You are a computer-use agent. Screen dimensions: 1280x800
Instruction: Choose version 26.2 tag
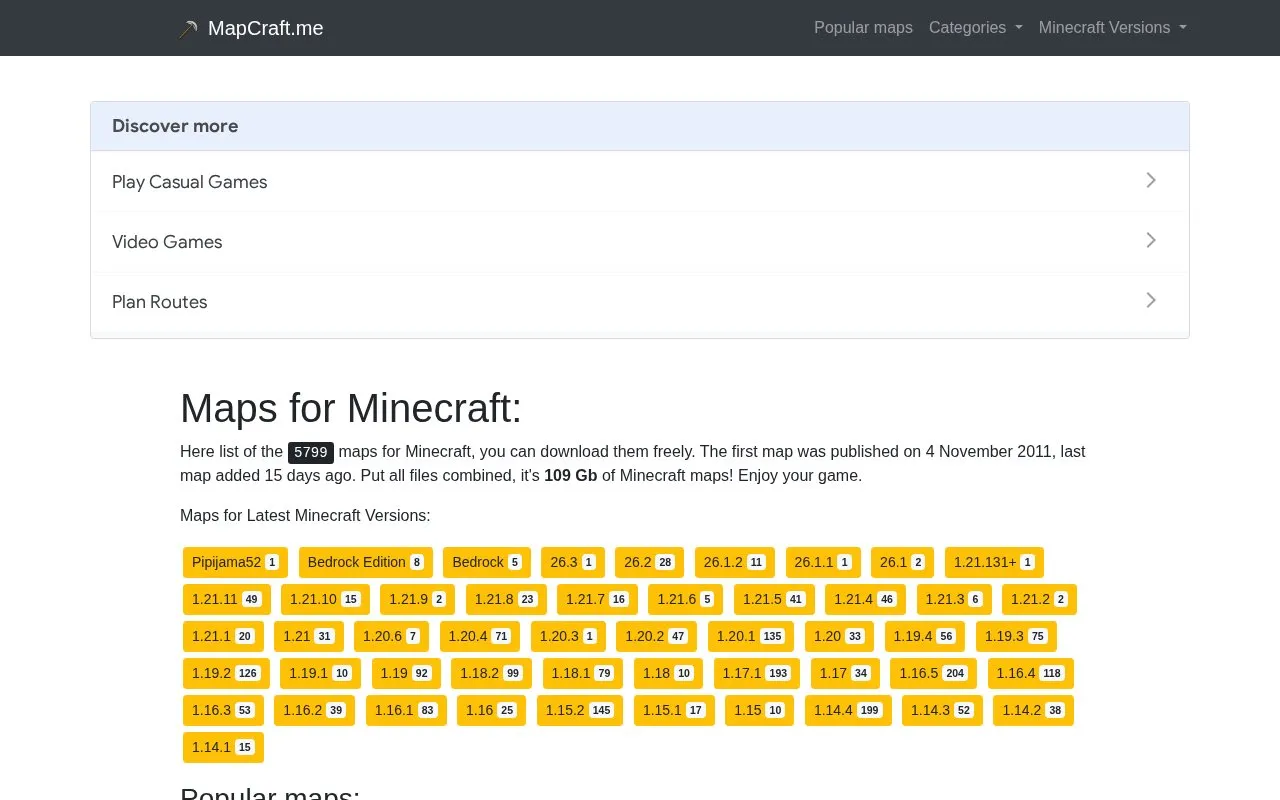(649, 562)
